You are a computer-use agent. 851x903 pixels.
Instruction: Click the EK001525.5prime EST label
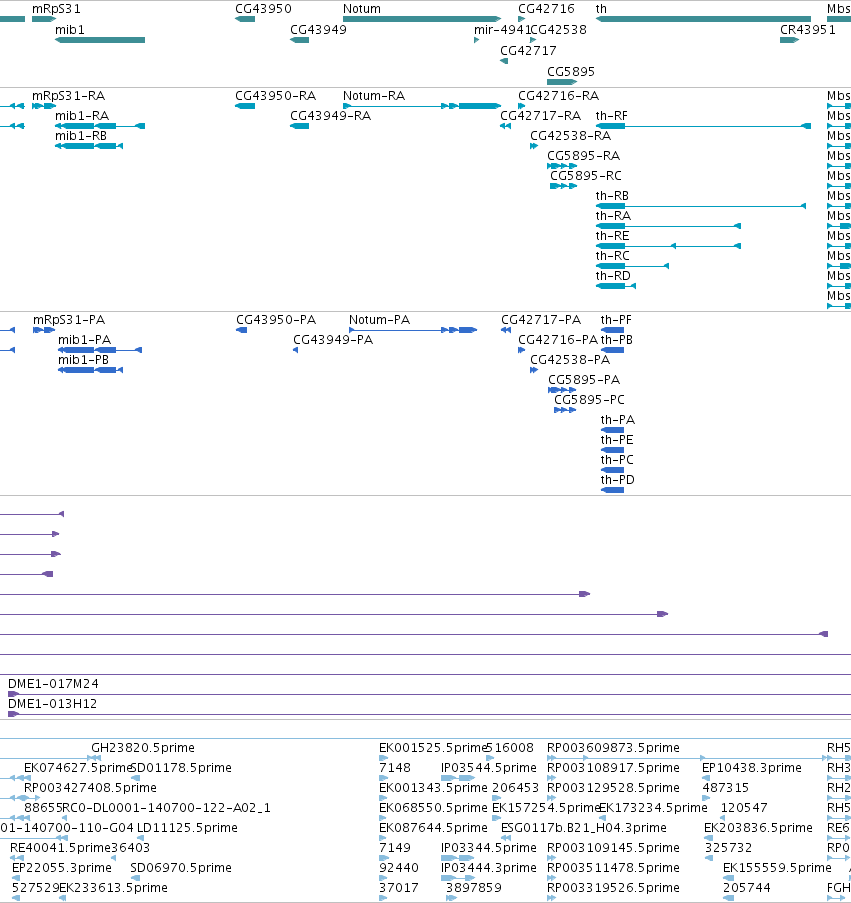point(432,748)
